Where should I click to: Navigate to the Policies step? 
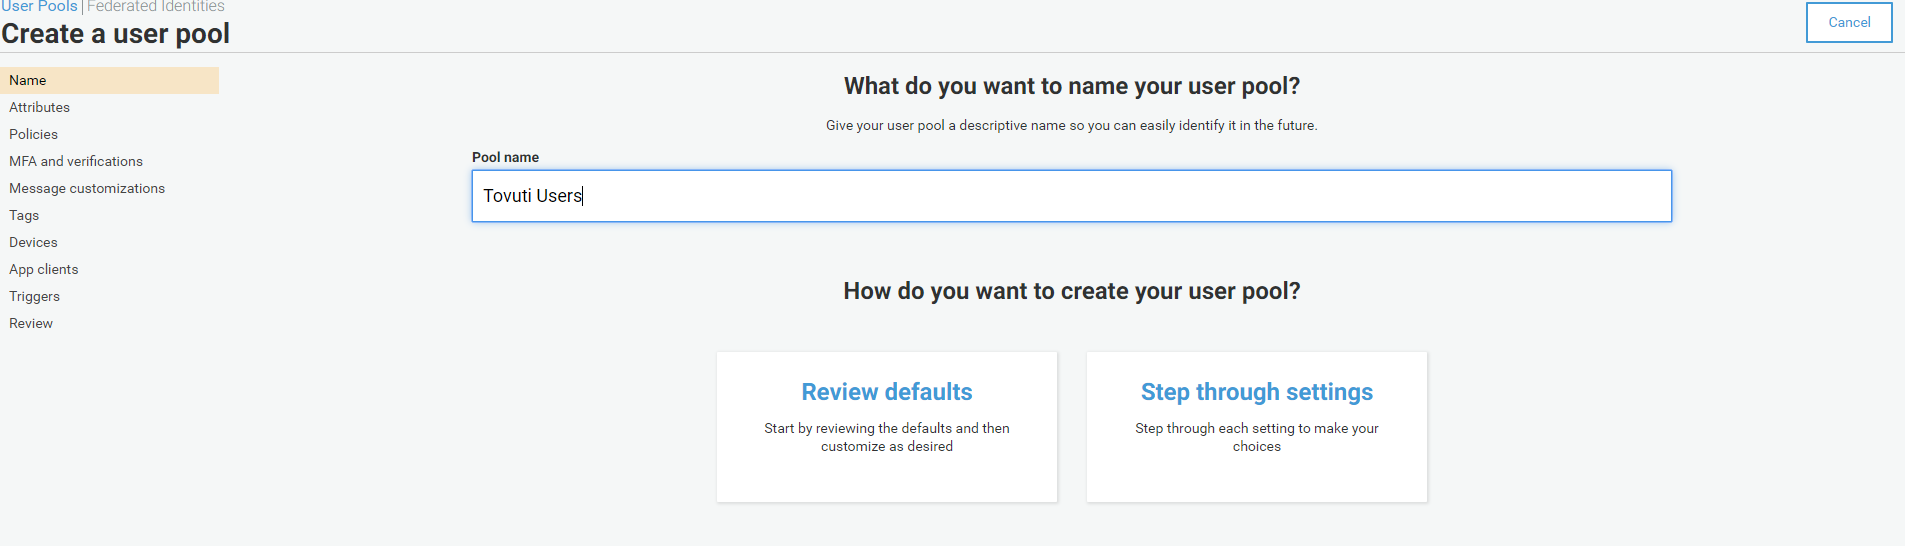(34, 134)
